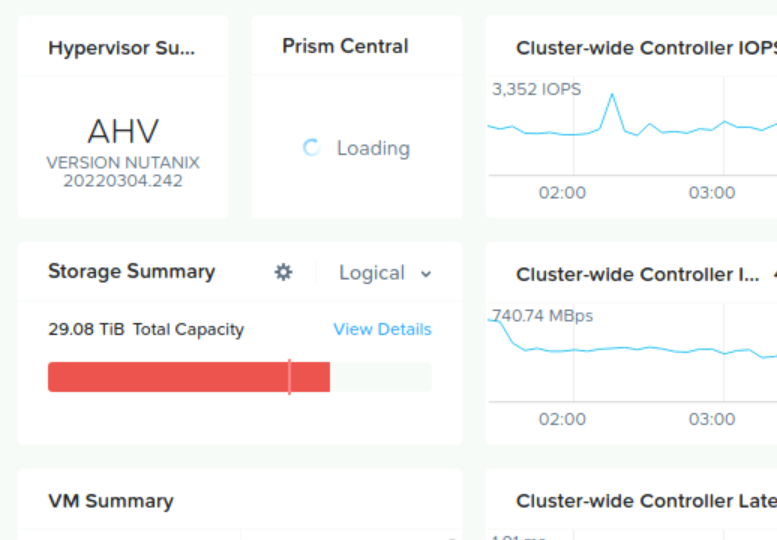The width and height of the screenshot is (777, 540).
Task: Open Storage Summary gear settings
Action: pos(284,272)
